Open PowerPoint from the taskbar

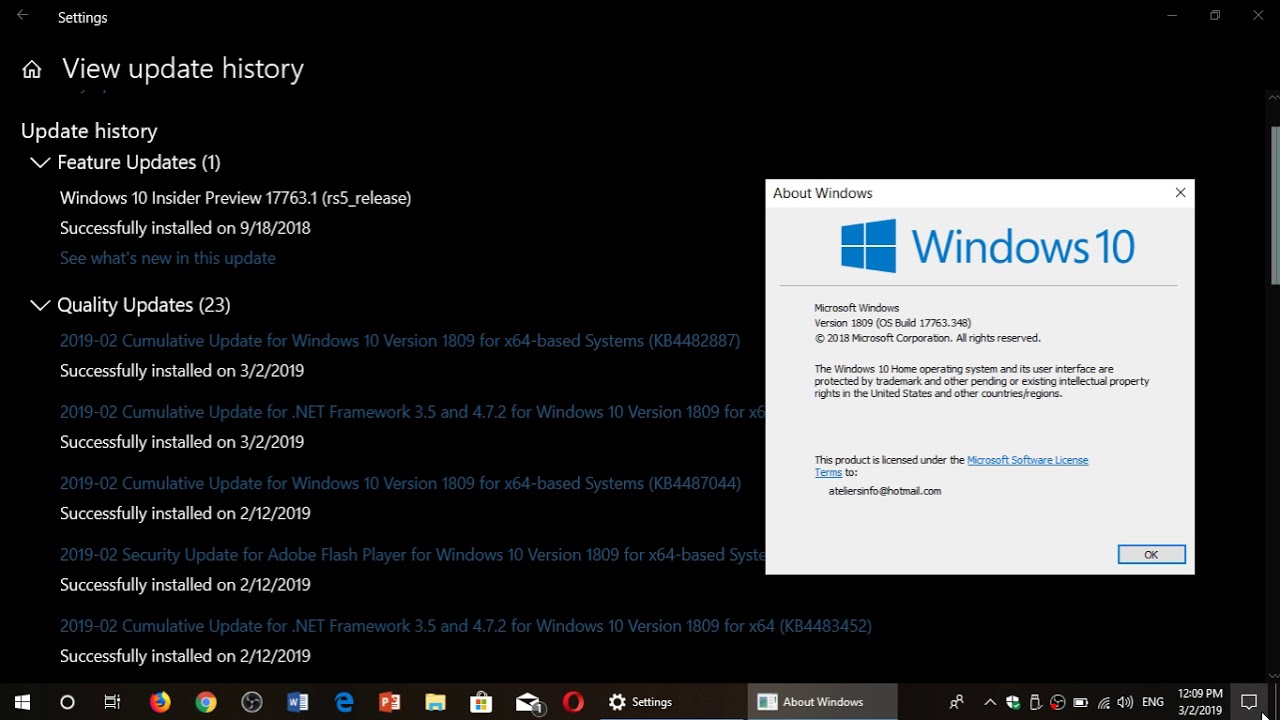tap(390, 702)
